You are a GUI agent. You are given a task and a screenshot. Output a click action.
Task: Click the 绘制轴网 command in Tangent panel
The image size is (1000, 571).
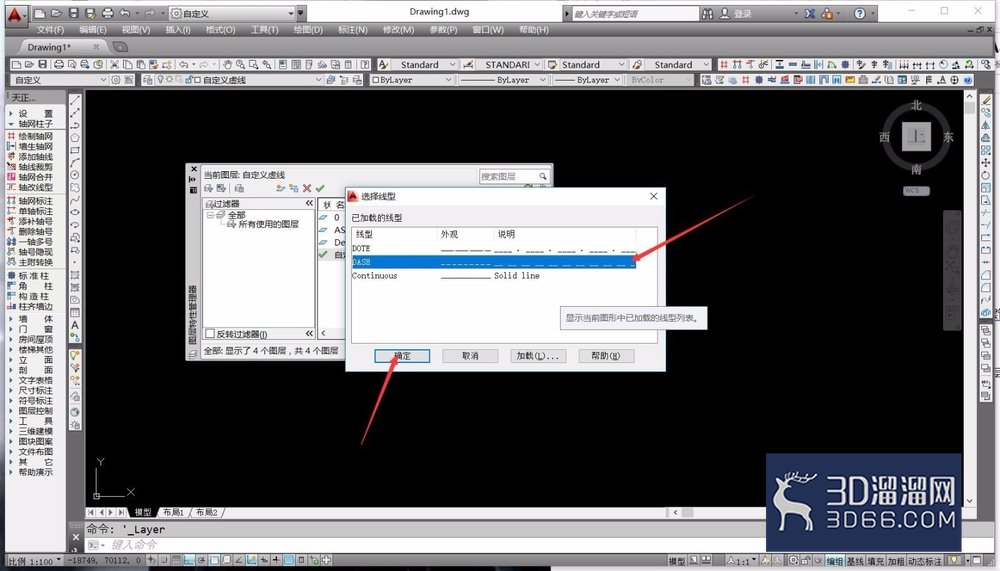35,136
